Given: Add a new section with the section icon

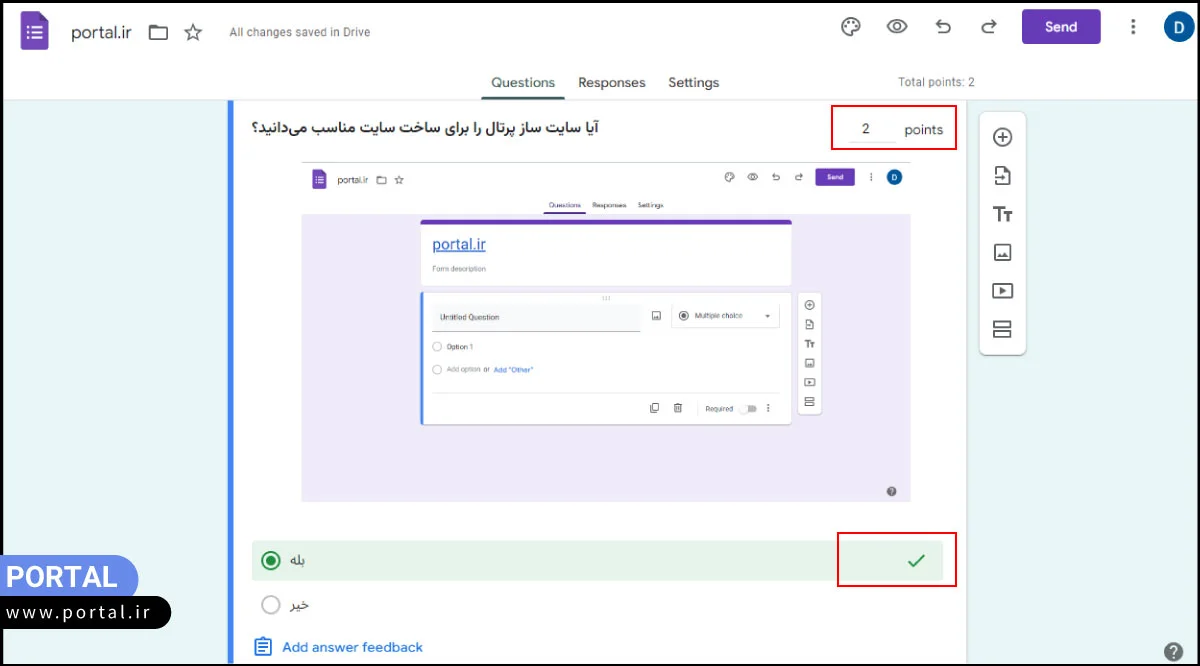Looking at the screenshot, I should click(1002, 328).
